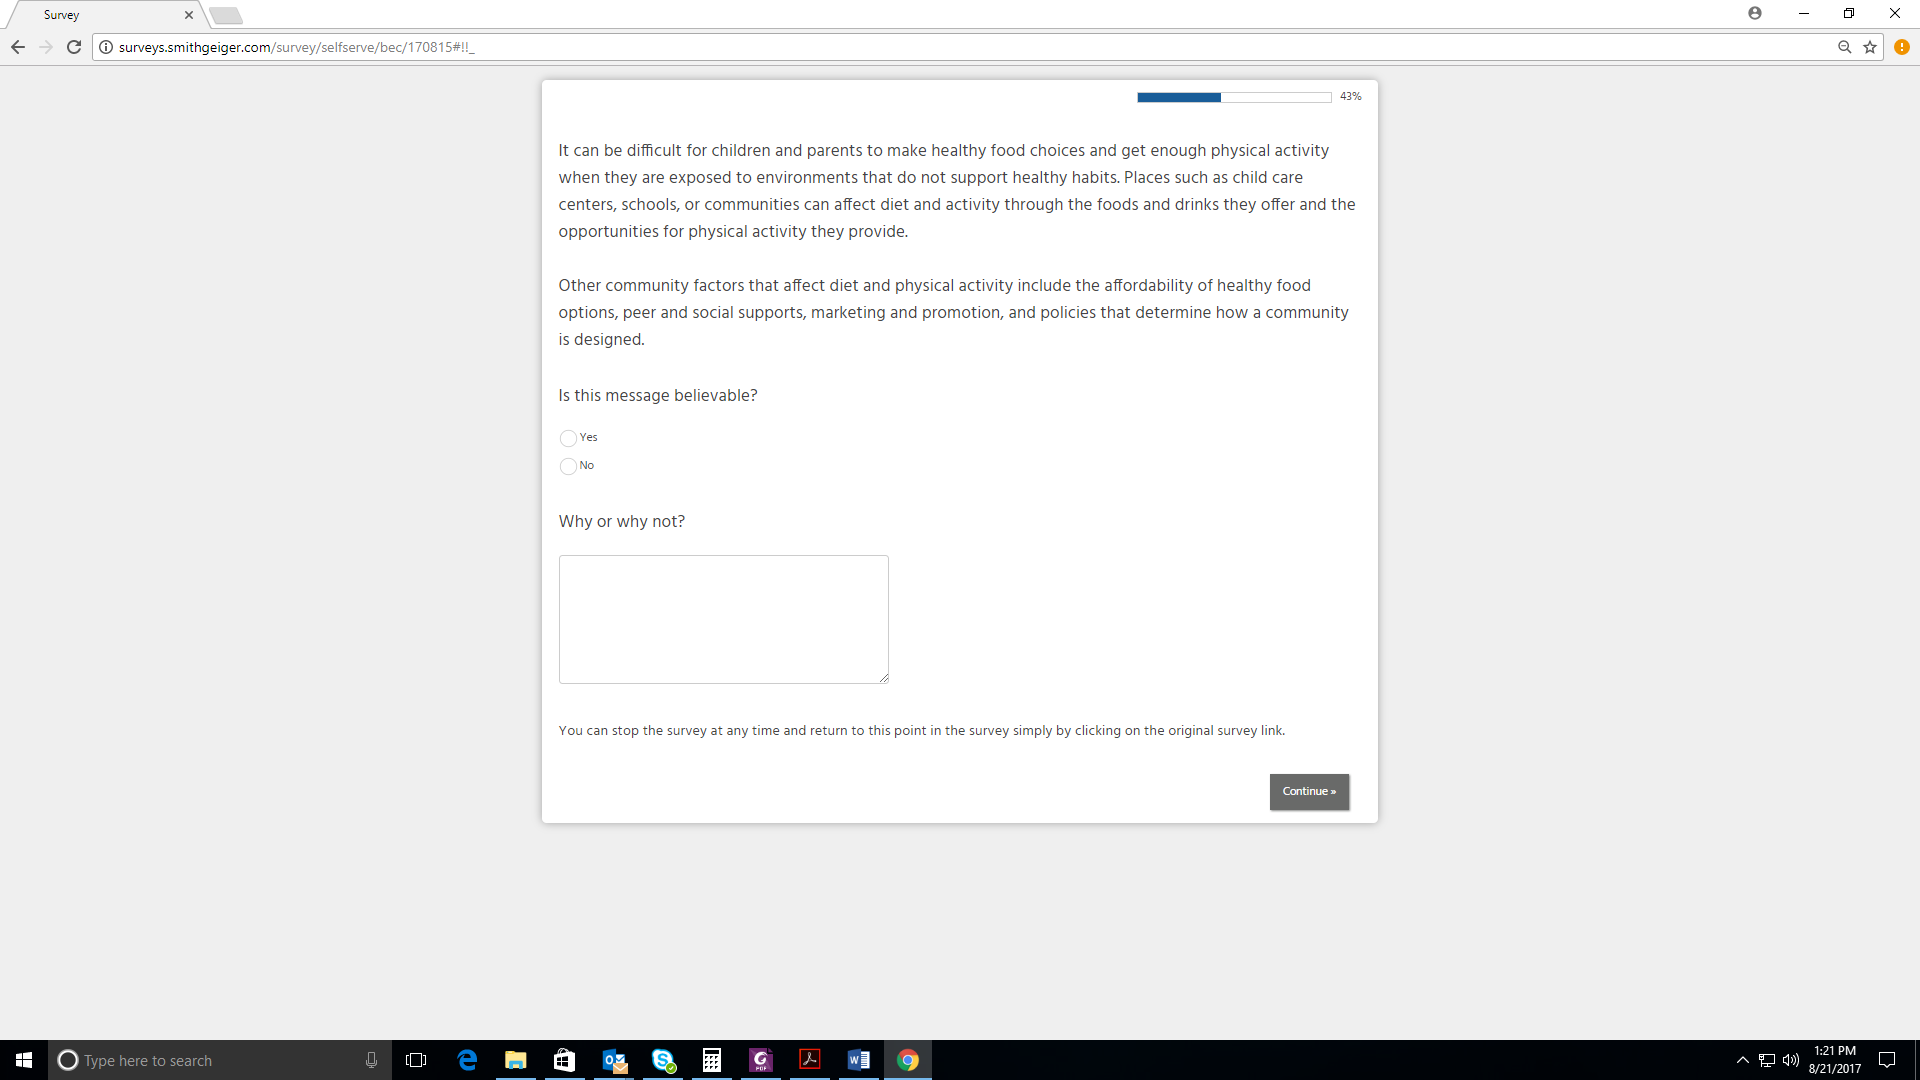Click the orange Chrome alert icon

tap(1901, 47)
